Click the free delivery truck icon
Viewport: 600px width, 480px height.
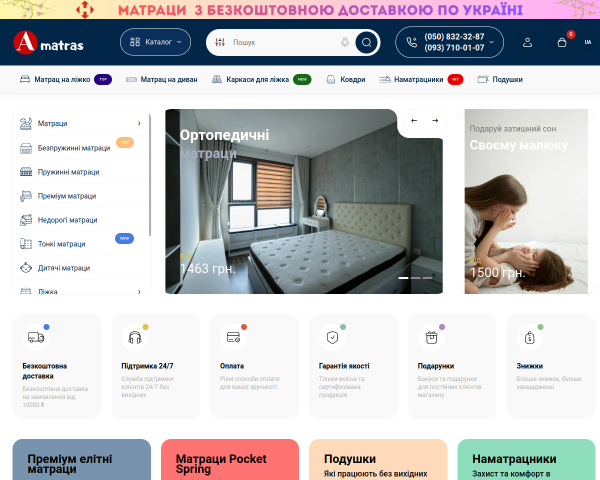point(36,337)
